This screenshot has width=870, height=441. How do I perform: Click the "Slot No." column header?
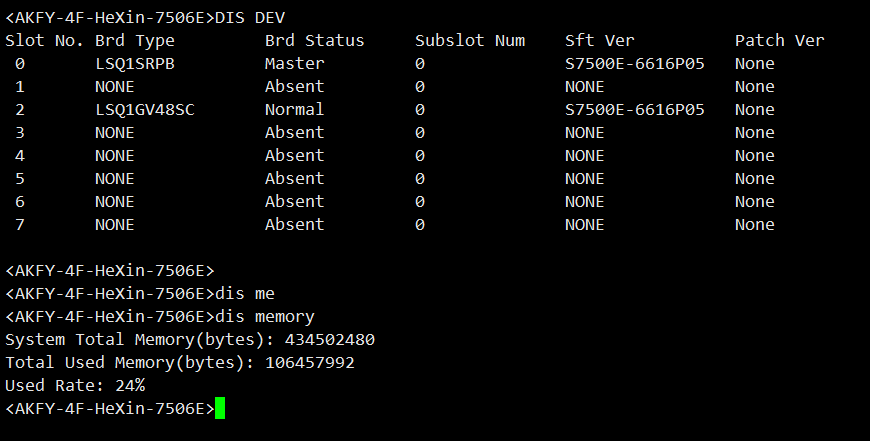click(x=45, y=41)
